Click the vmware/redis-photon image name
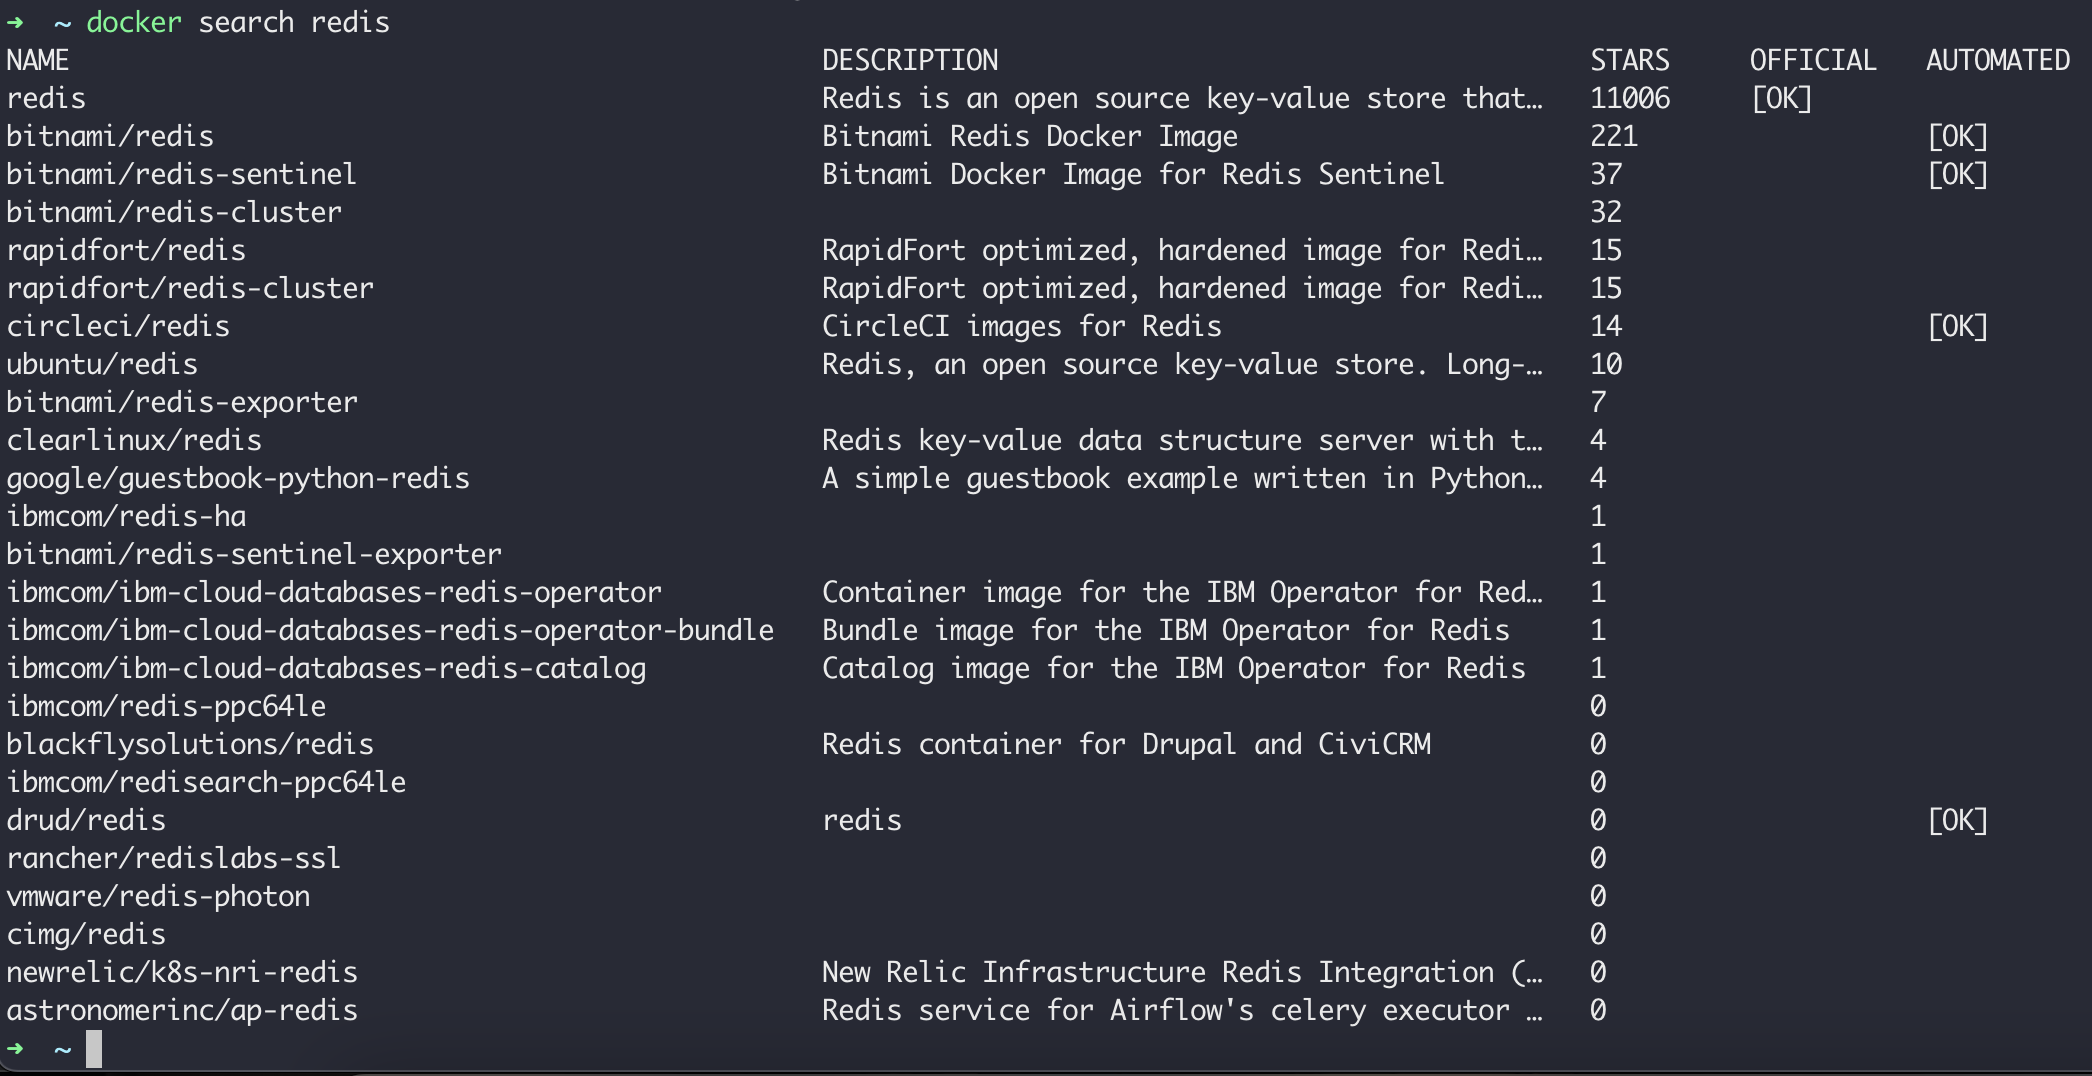 [158, 896]
